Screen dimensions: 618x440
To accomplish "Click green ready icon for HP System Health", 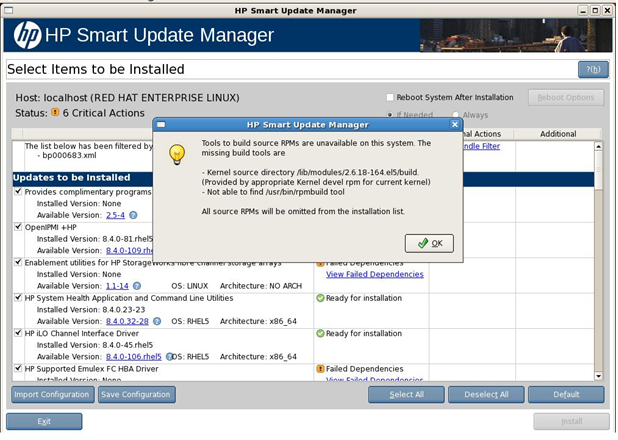I will (x=320, y=298).
